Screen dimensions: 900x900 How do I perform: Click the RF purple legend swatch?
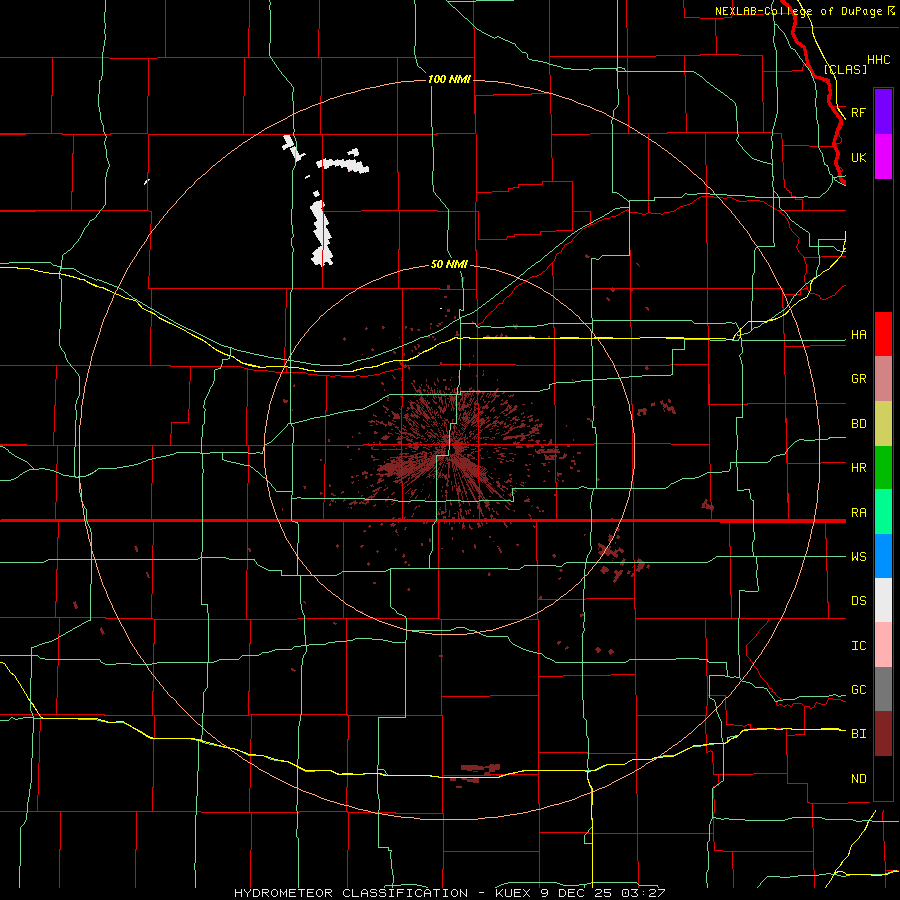tap(883, 112)
